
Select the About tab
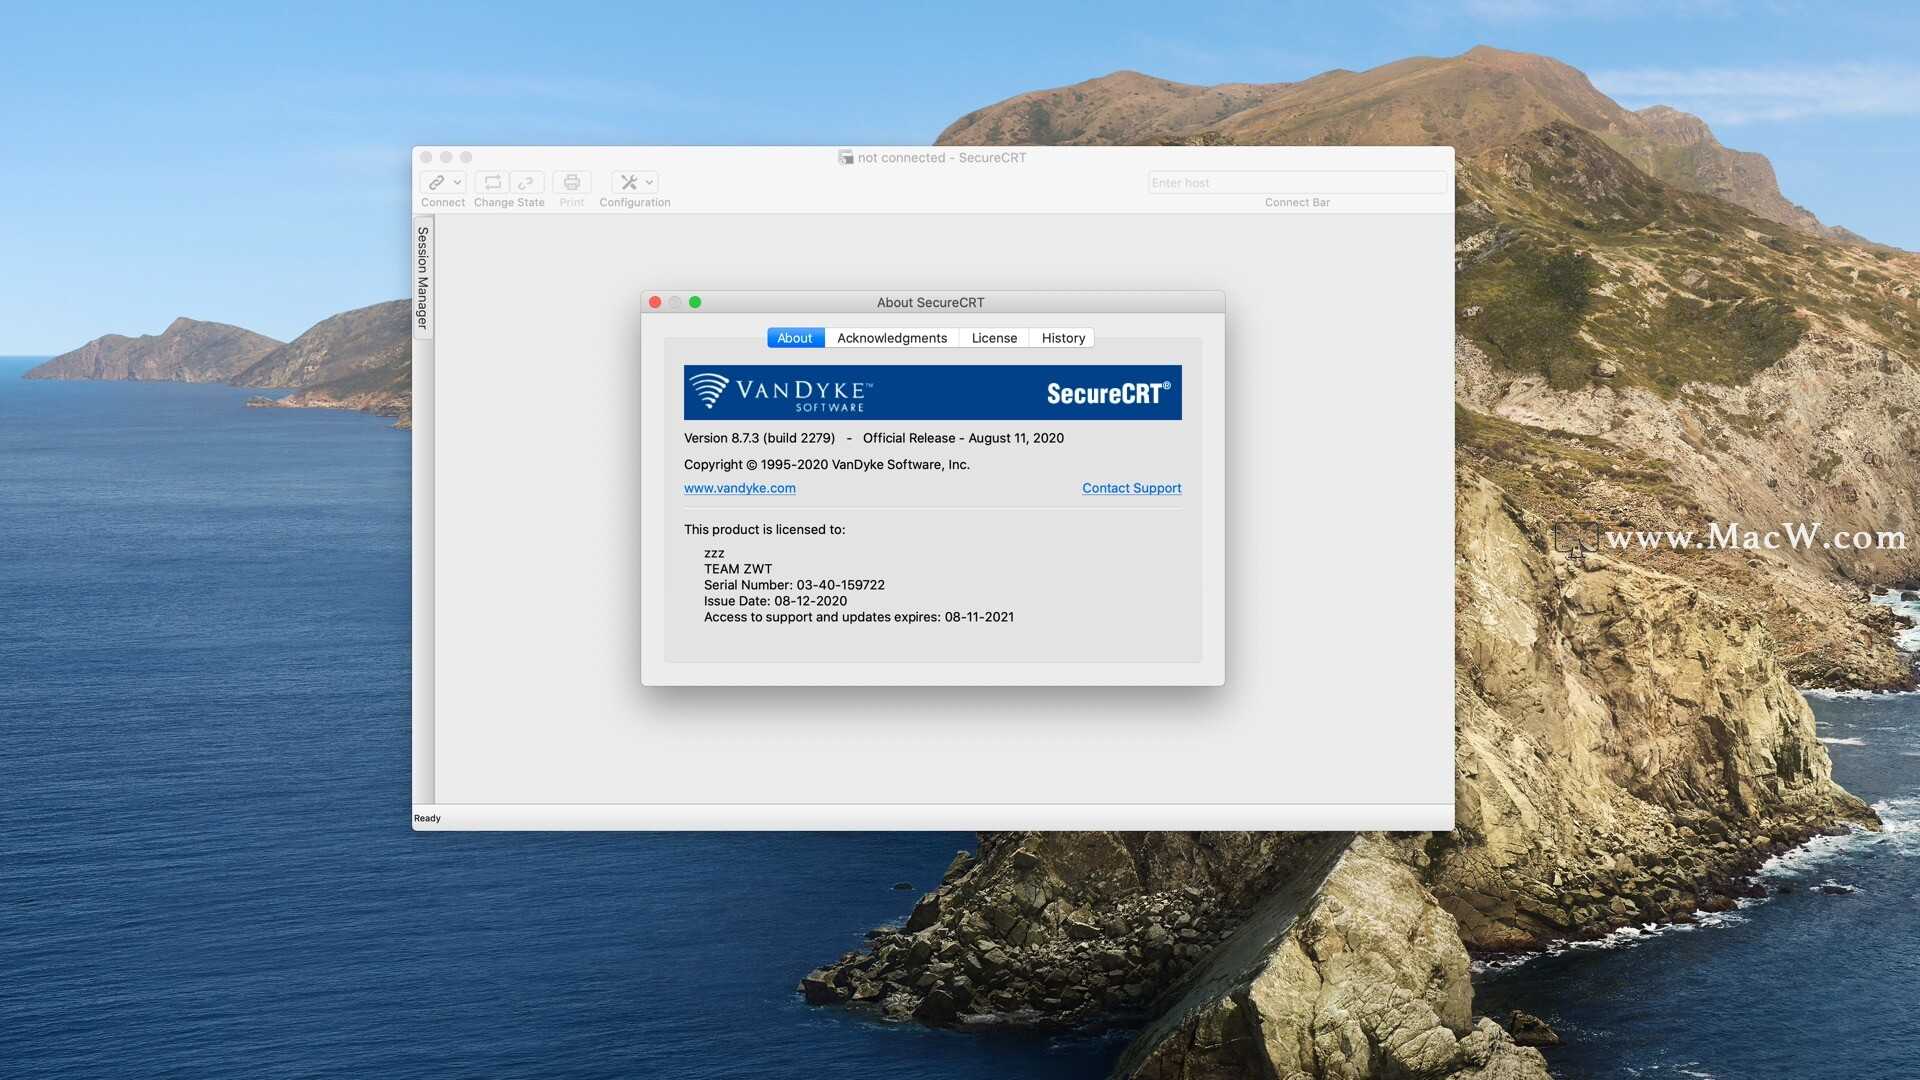click(x=795, y=338)
